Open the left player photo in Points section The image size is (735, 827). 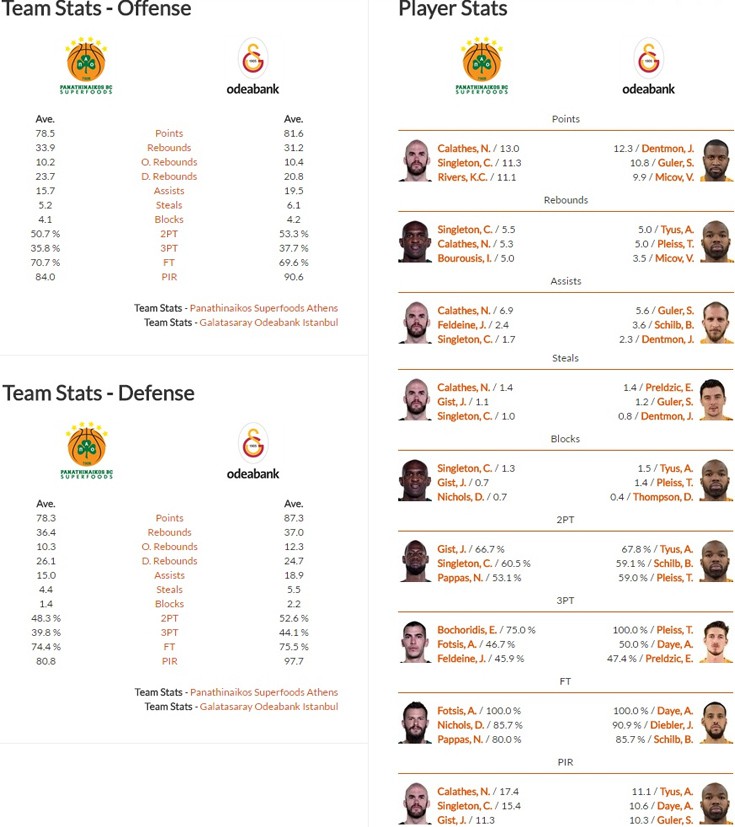tap(415, 161)
